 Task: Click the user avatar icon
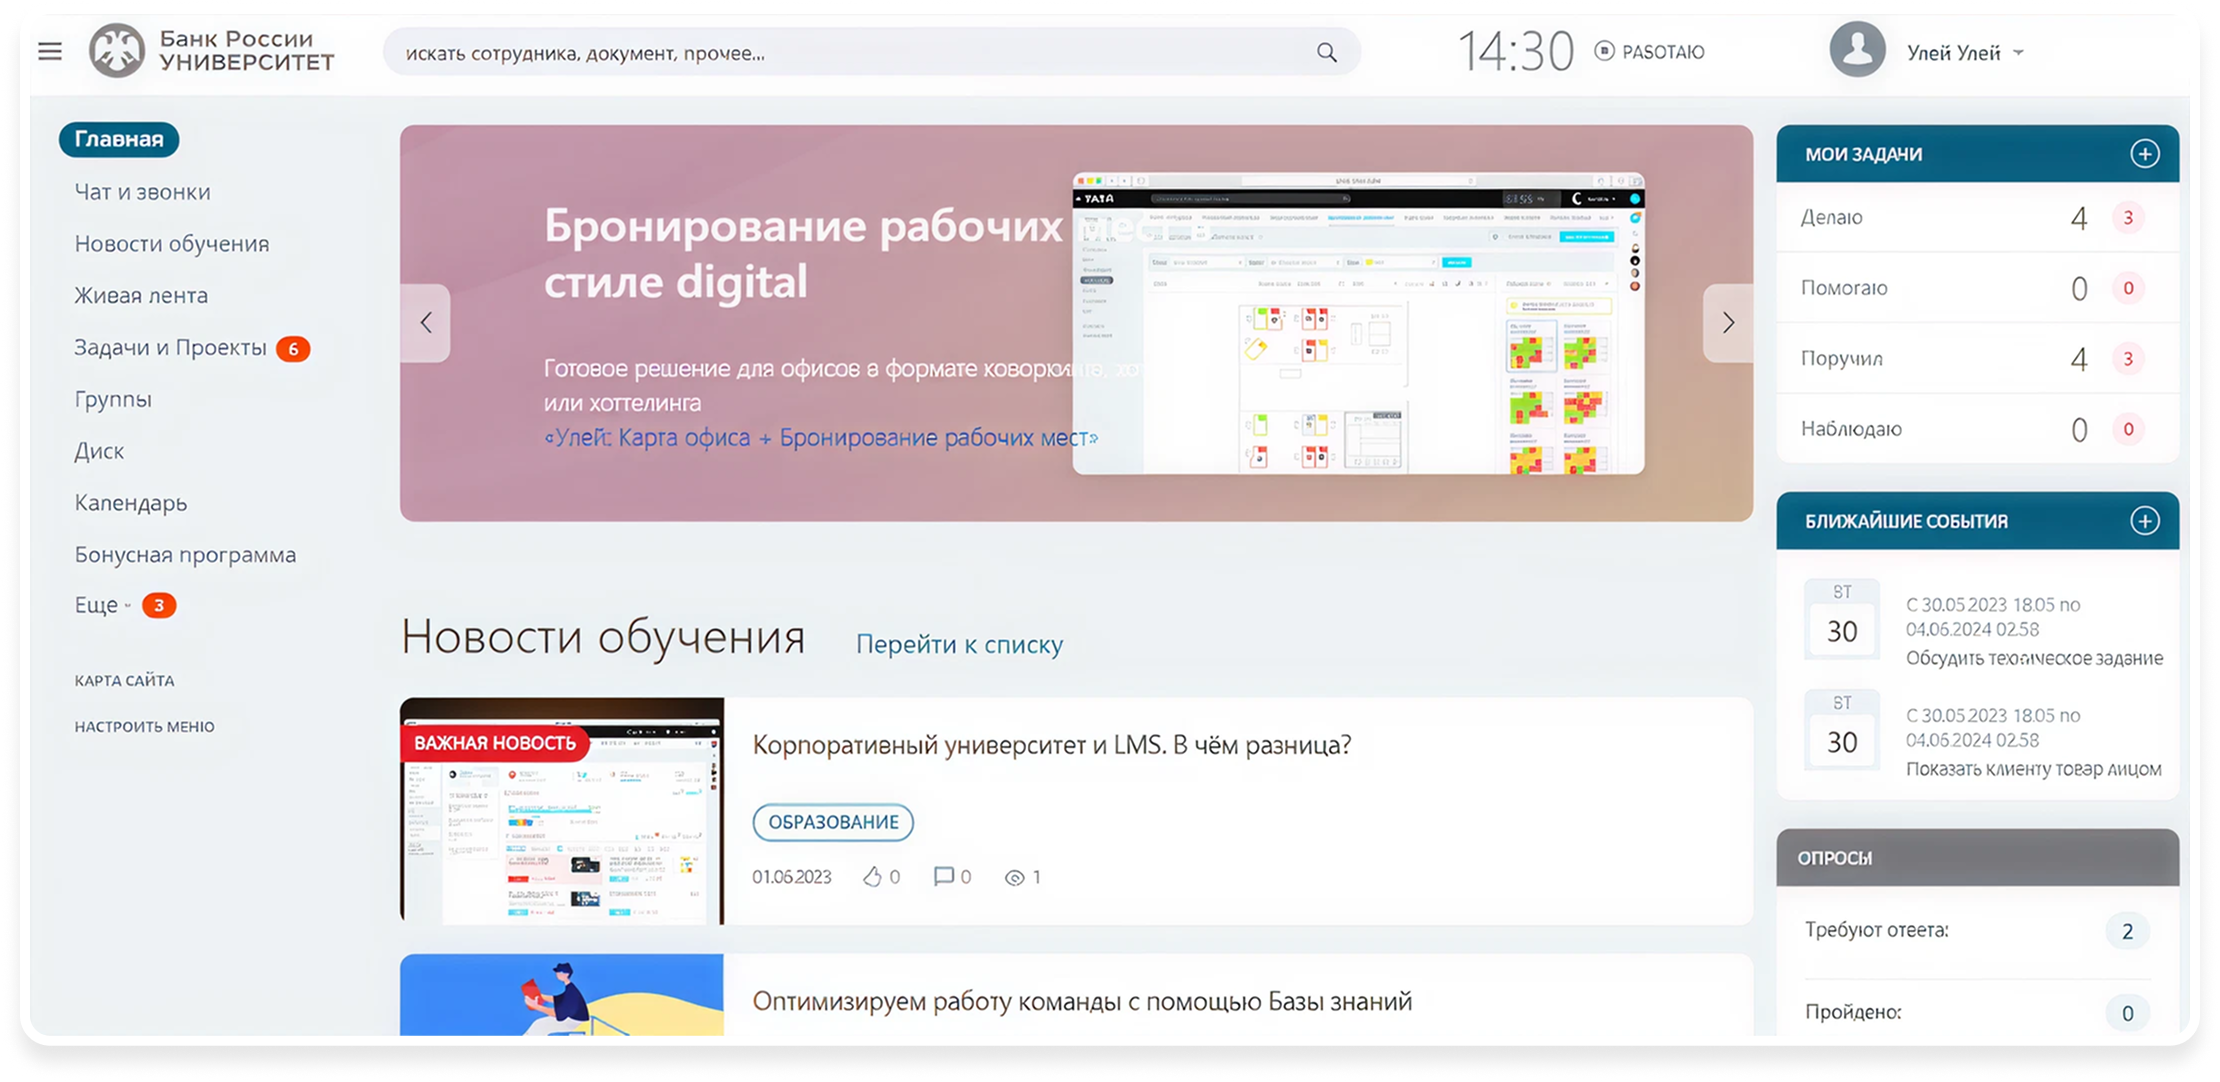[1857, 49]
